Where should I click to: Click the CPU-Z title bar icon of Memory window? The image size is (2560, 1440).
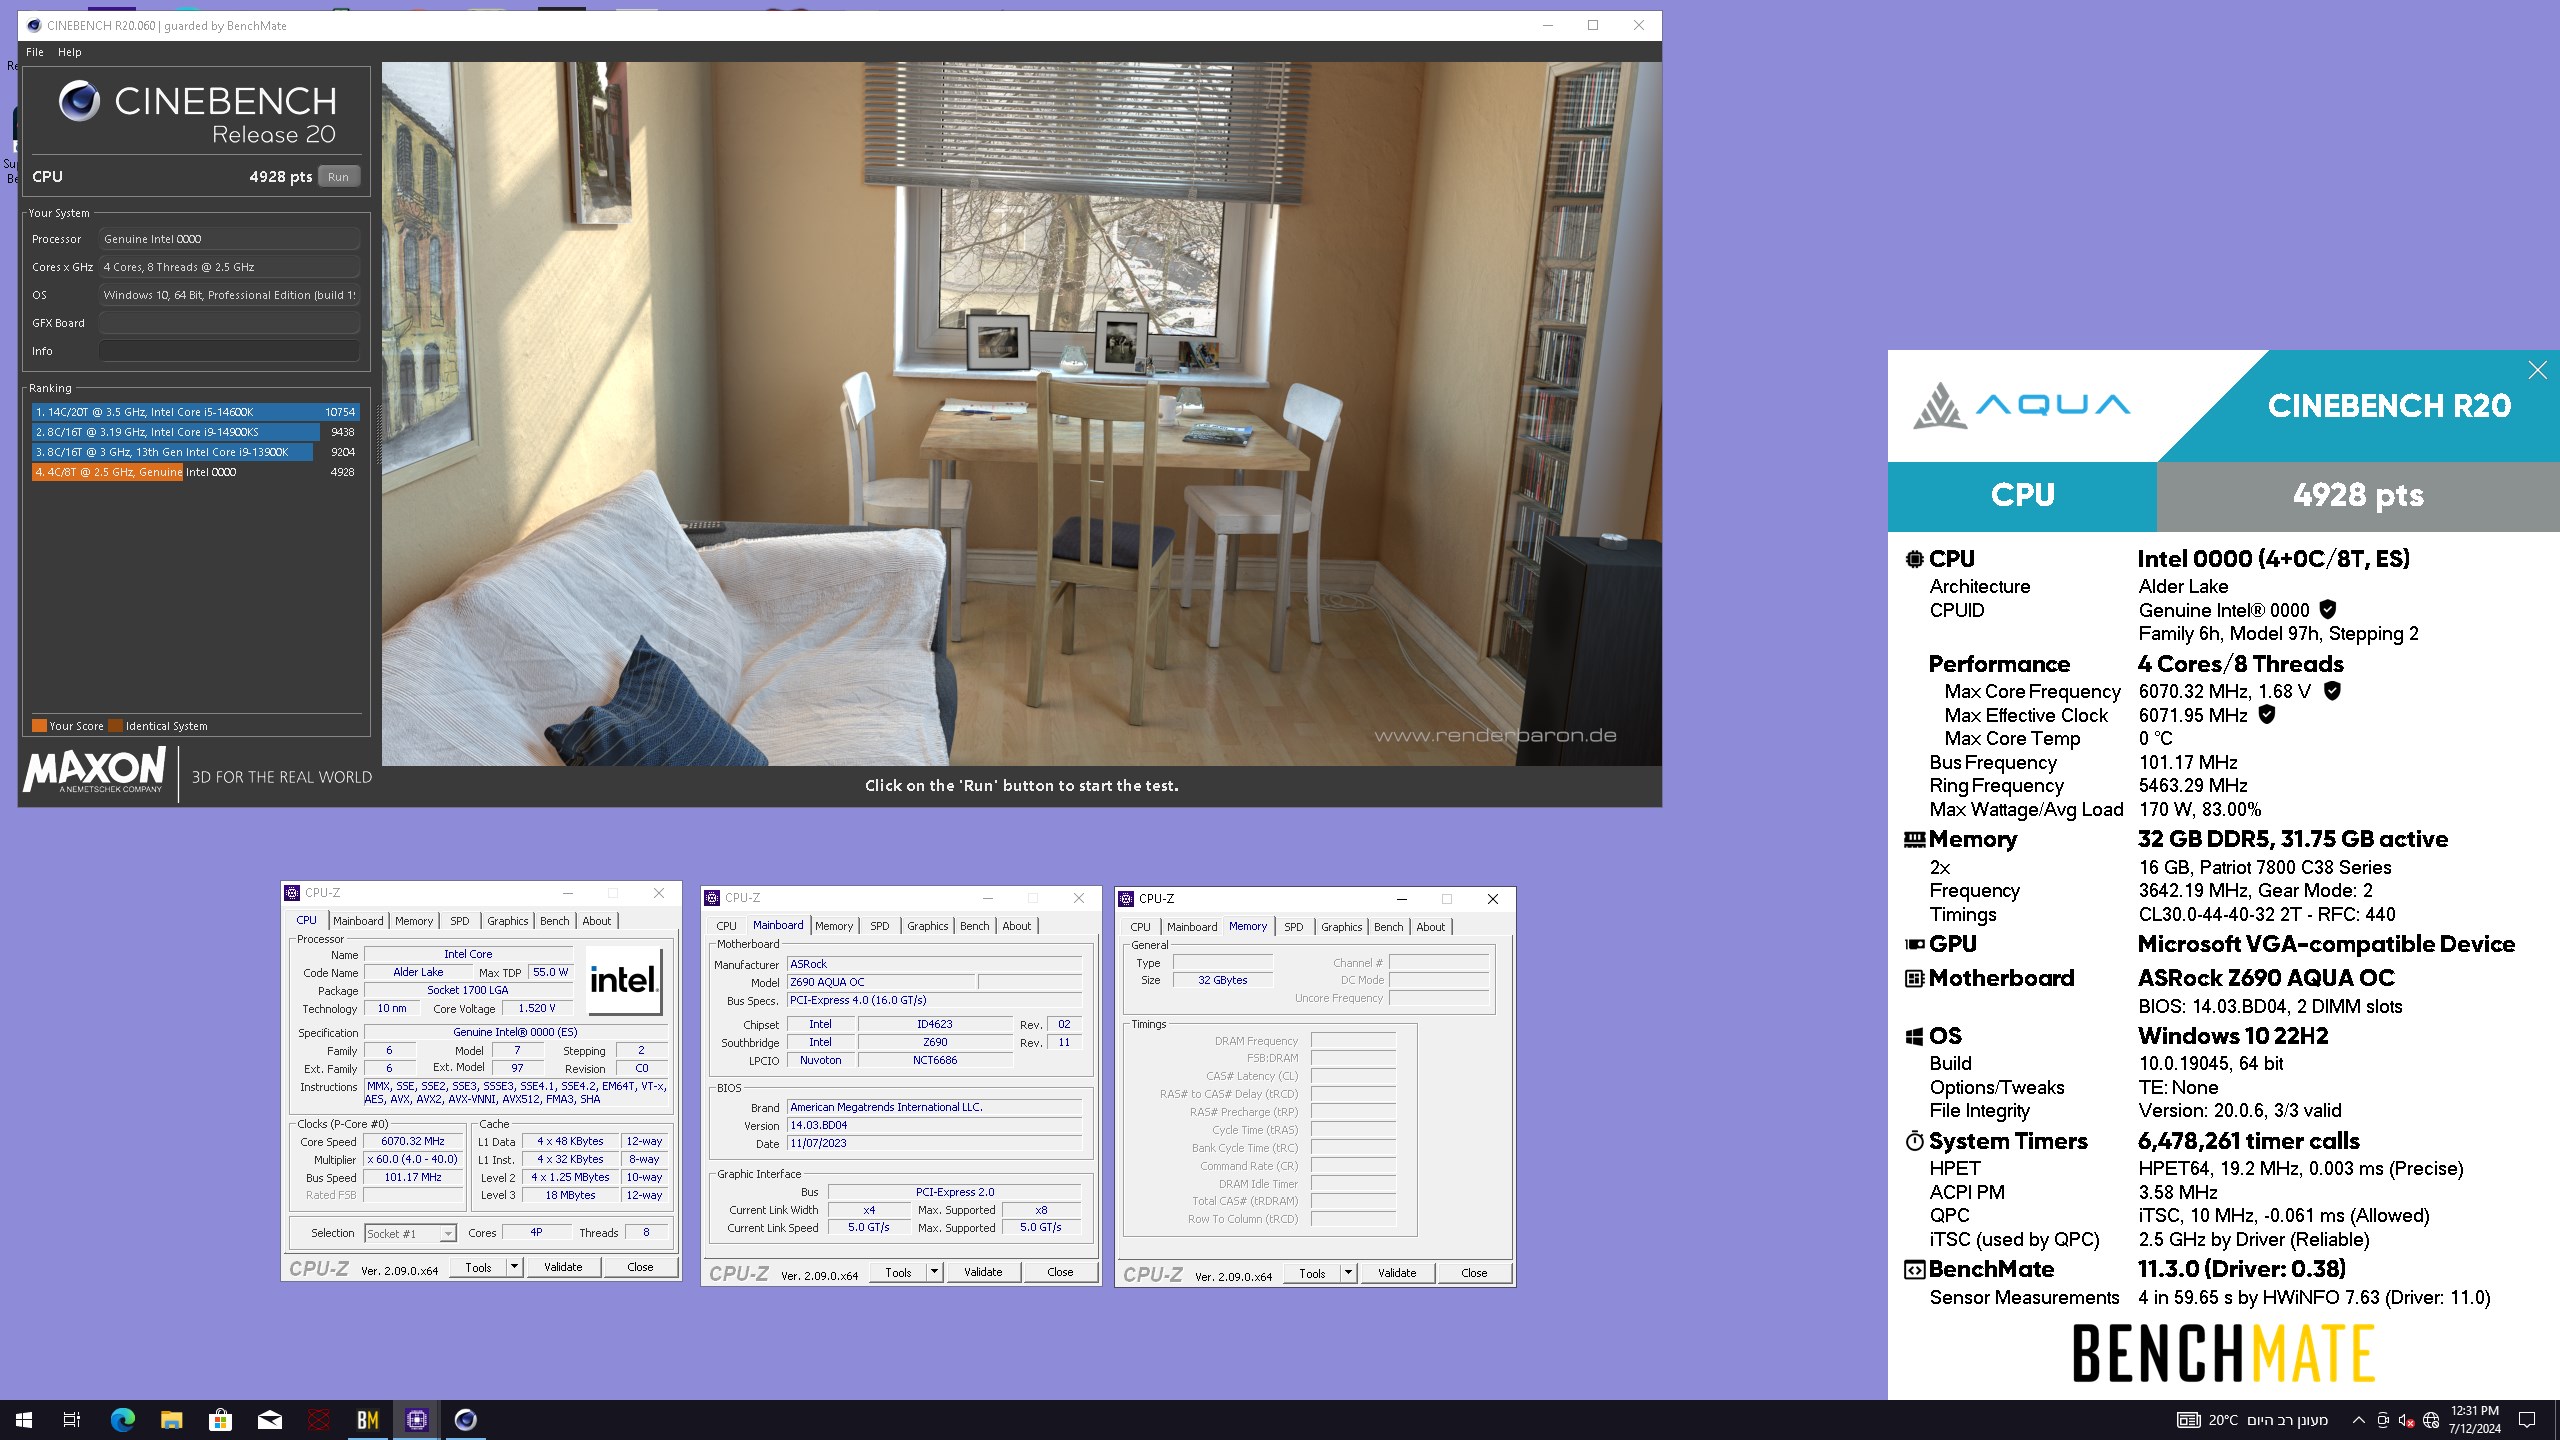[1127, 899]
